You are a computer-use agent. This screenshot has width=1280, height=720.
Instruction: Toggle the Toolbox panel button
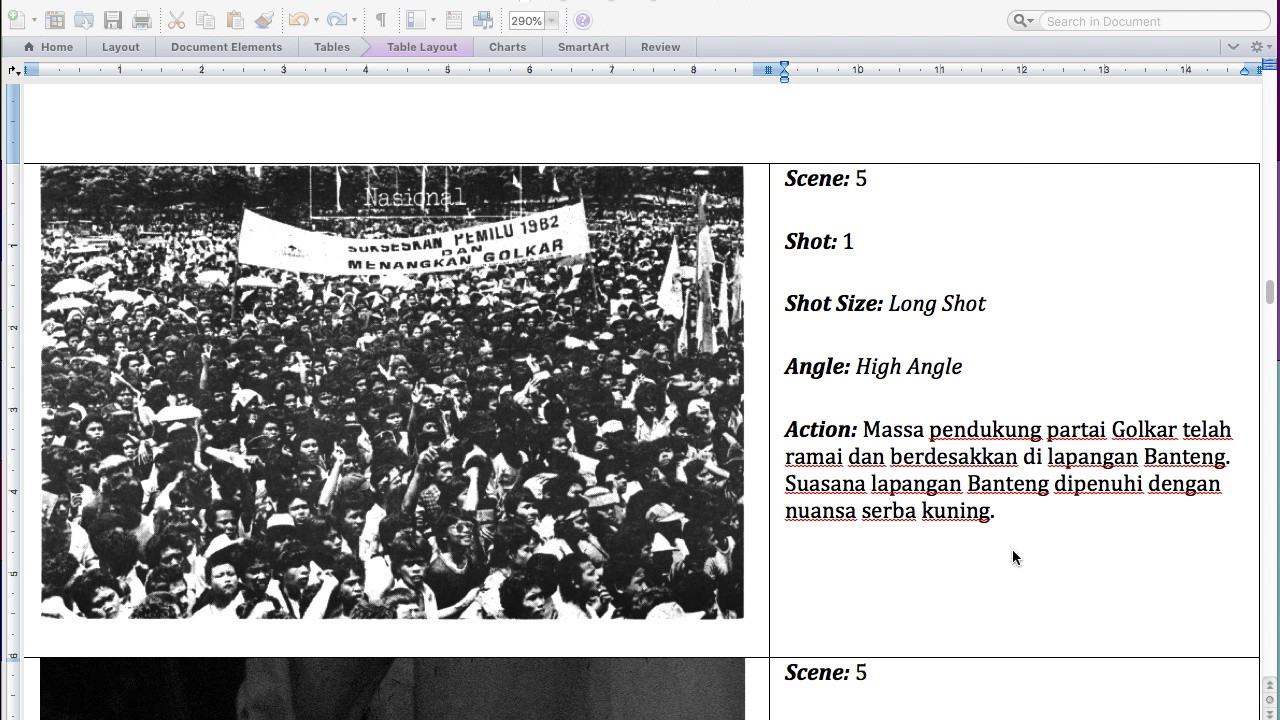(x=453, y=20)
